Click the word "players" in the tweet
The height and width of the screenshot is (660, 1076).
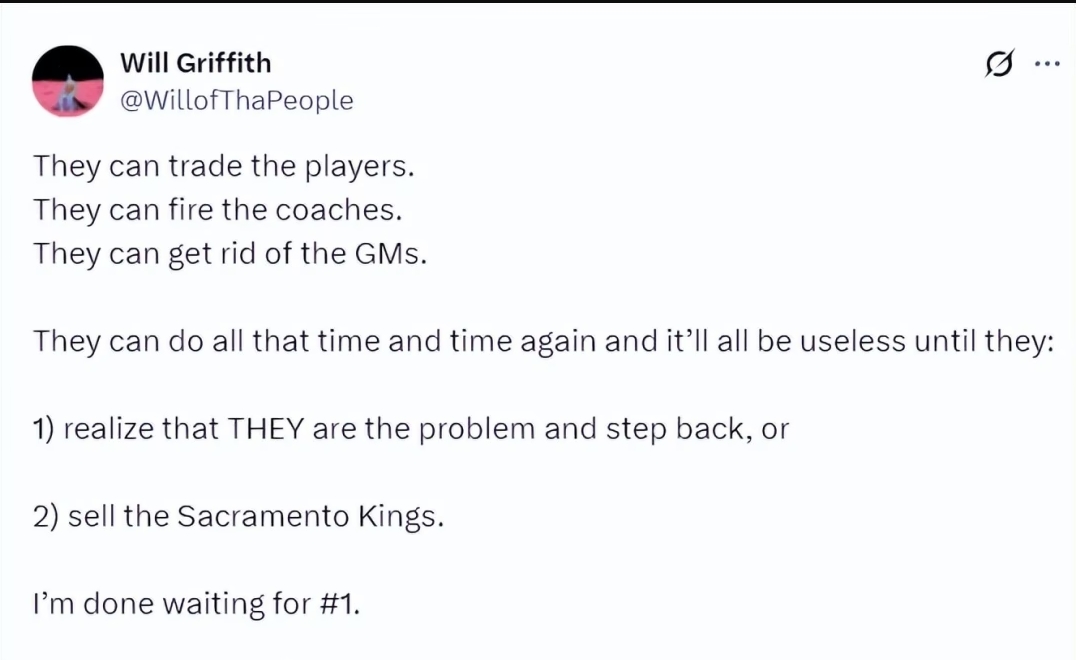(355, 166)
